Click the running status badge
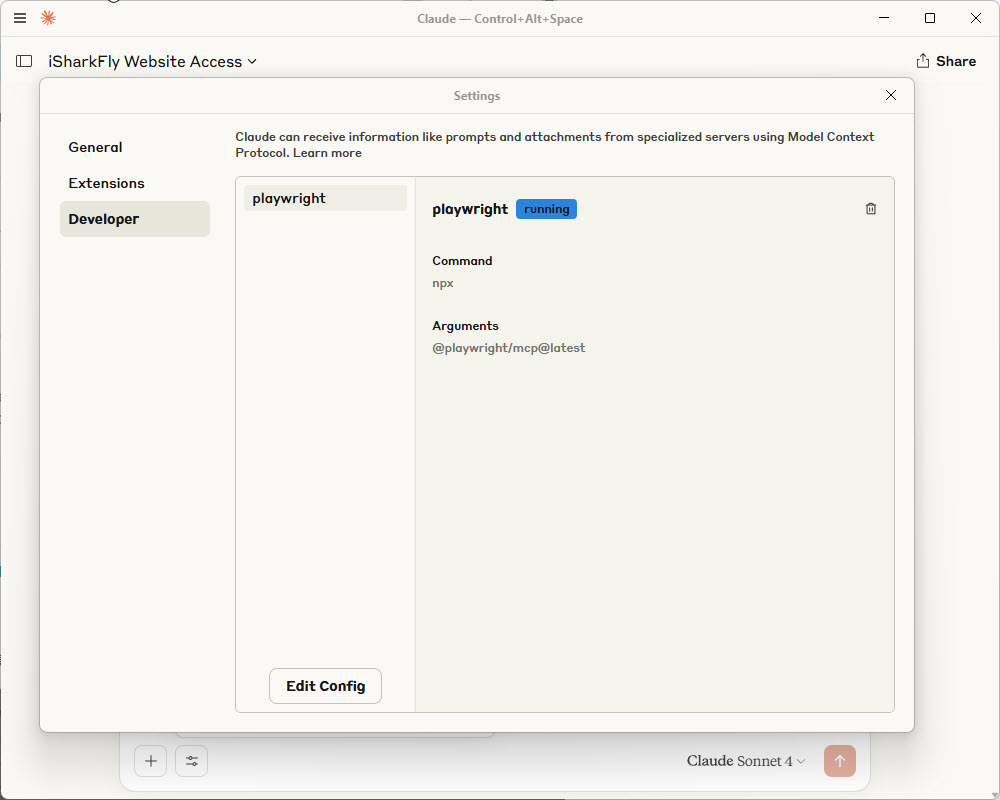This screenshot has height=800, width=1000. pos(546,209)
